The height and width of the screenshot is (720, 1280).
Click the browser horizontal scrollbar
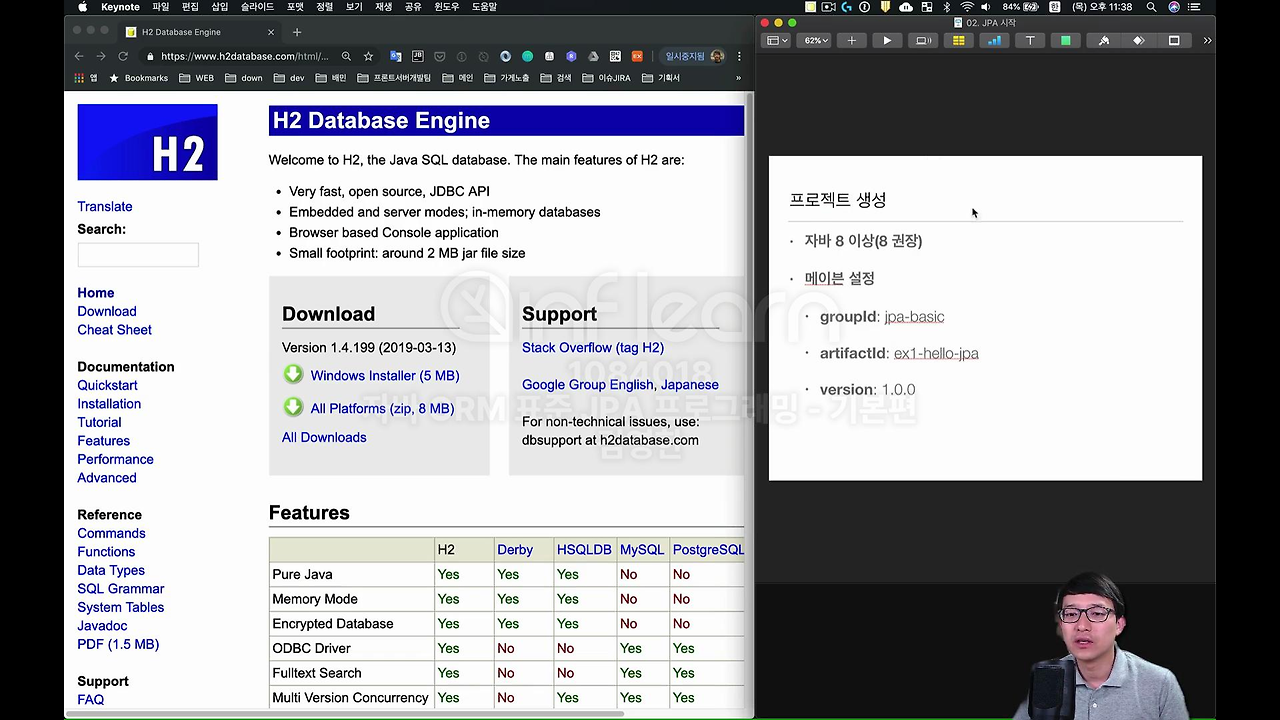345,714
